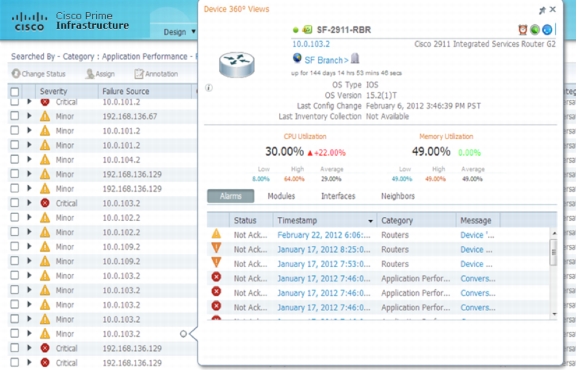
Task: Click the router image in Device 360° view
Action: point(237,65)
